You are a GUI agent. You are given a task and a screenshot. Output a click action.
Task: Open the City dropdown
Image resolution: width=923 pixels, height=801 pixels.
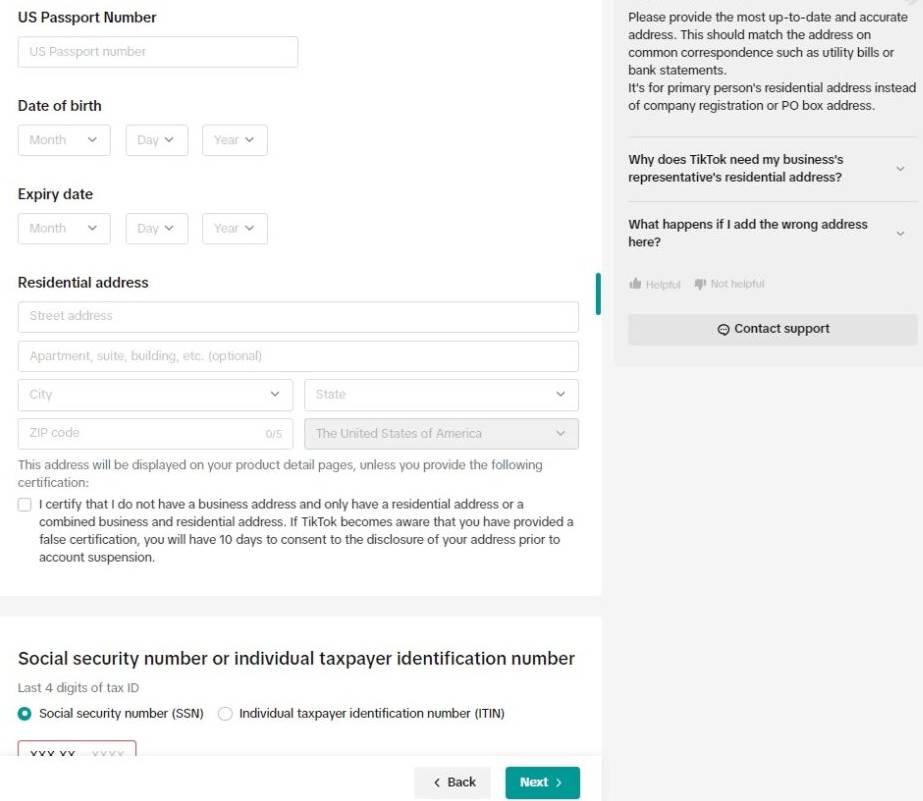click(x=155, y=395)
